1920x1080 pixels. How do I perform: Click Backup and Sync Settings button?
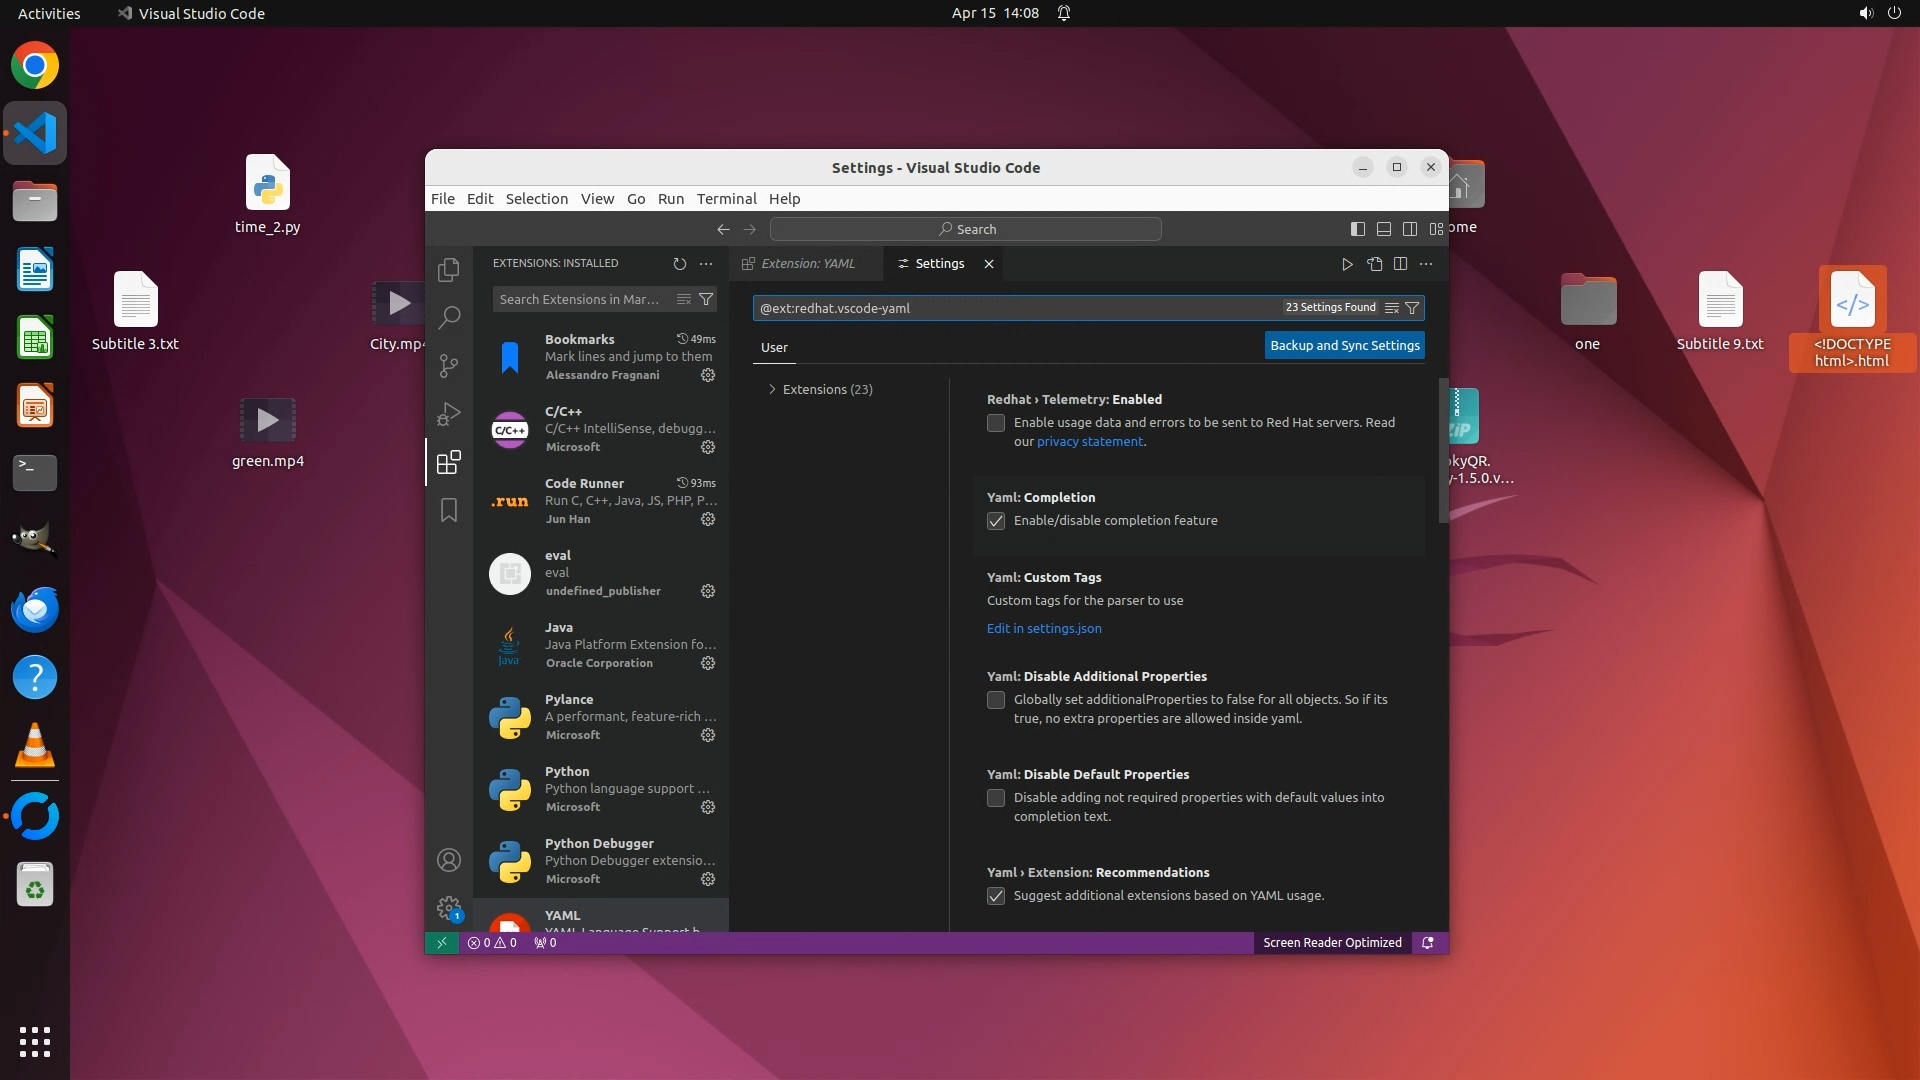pos(1344,345)
